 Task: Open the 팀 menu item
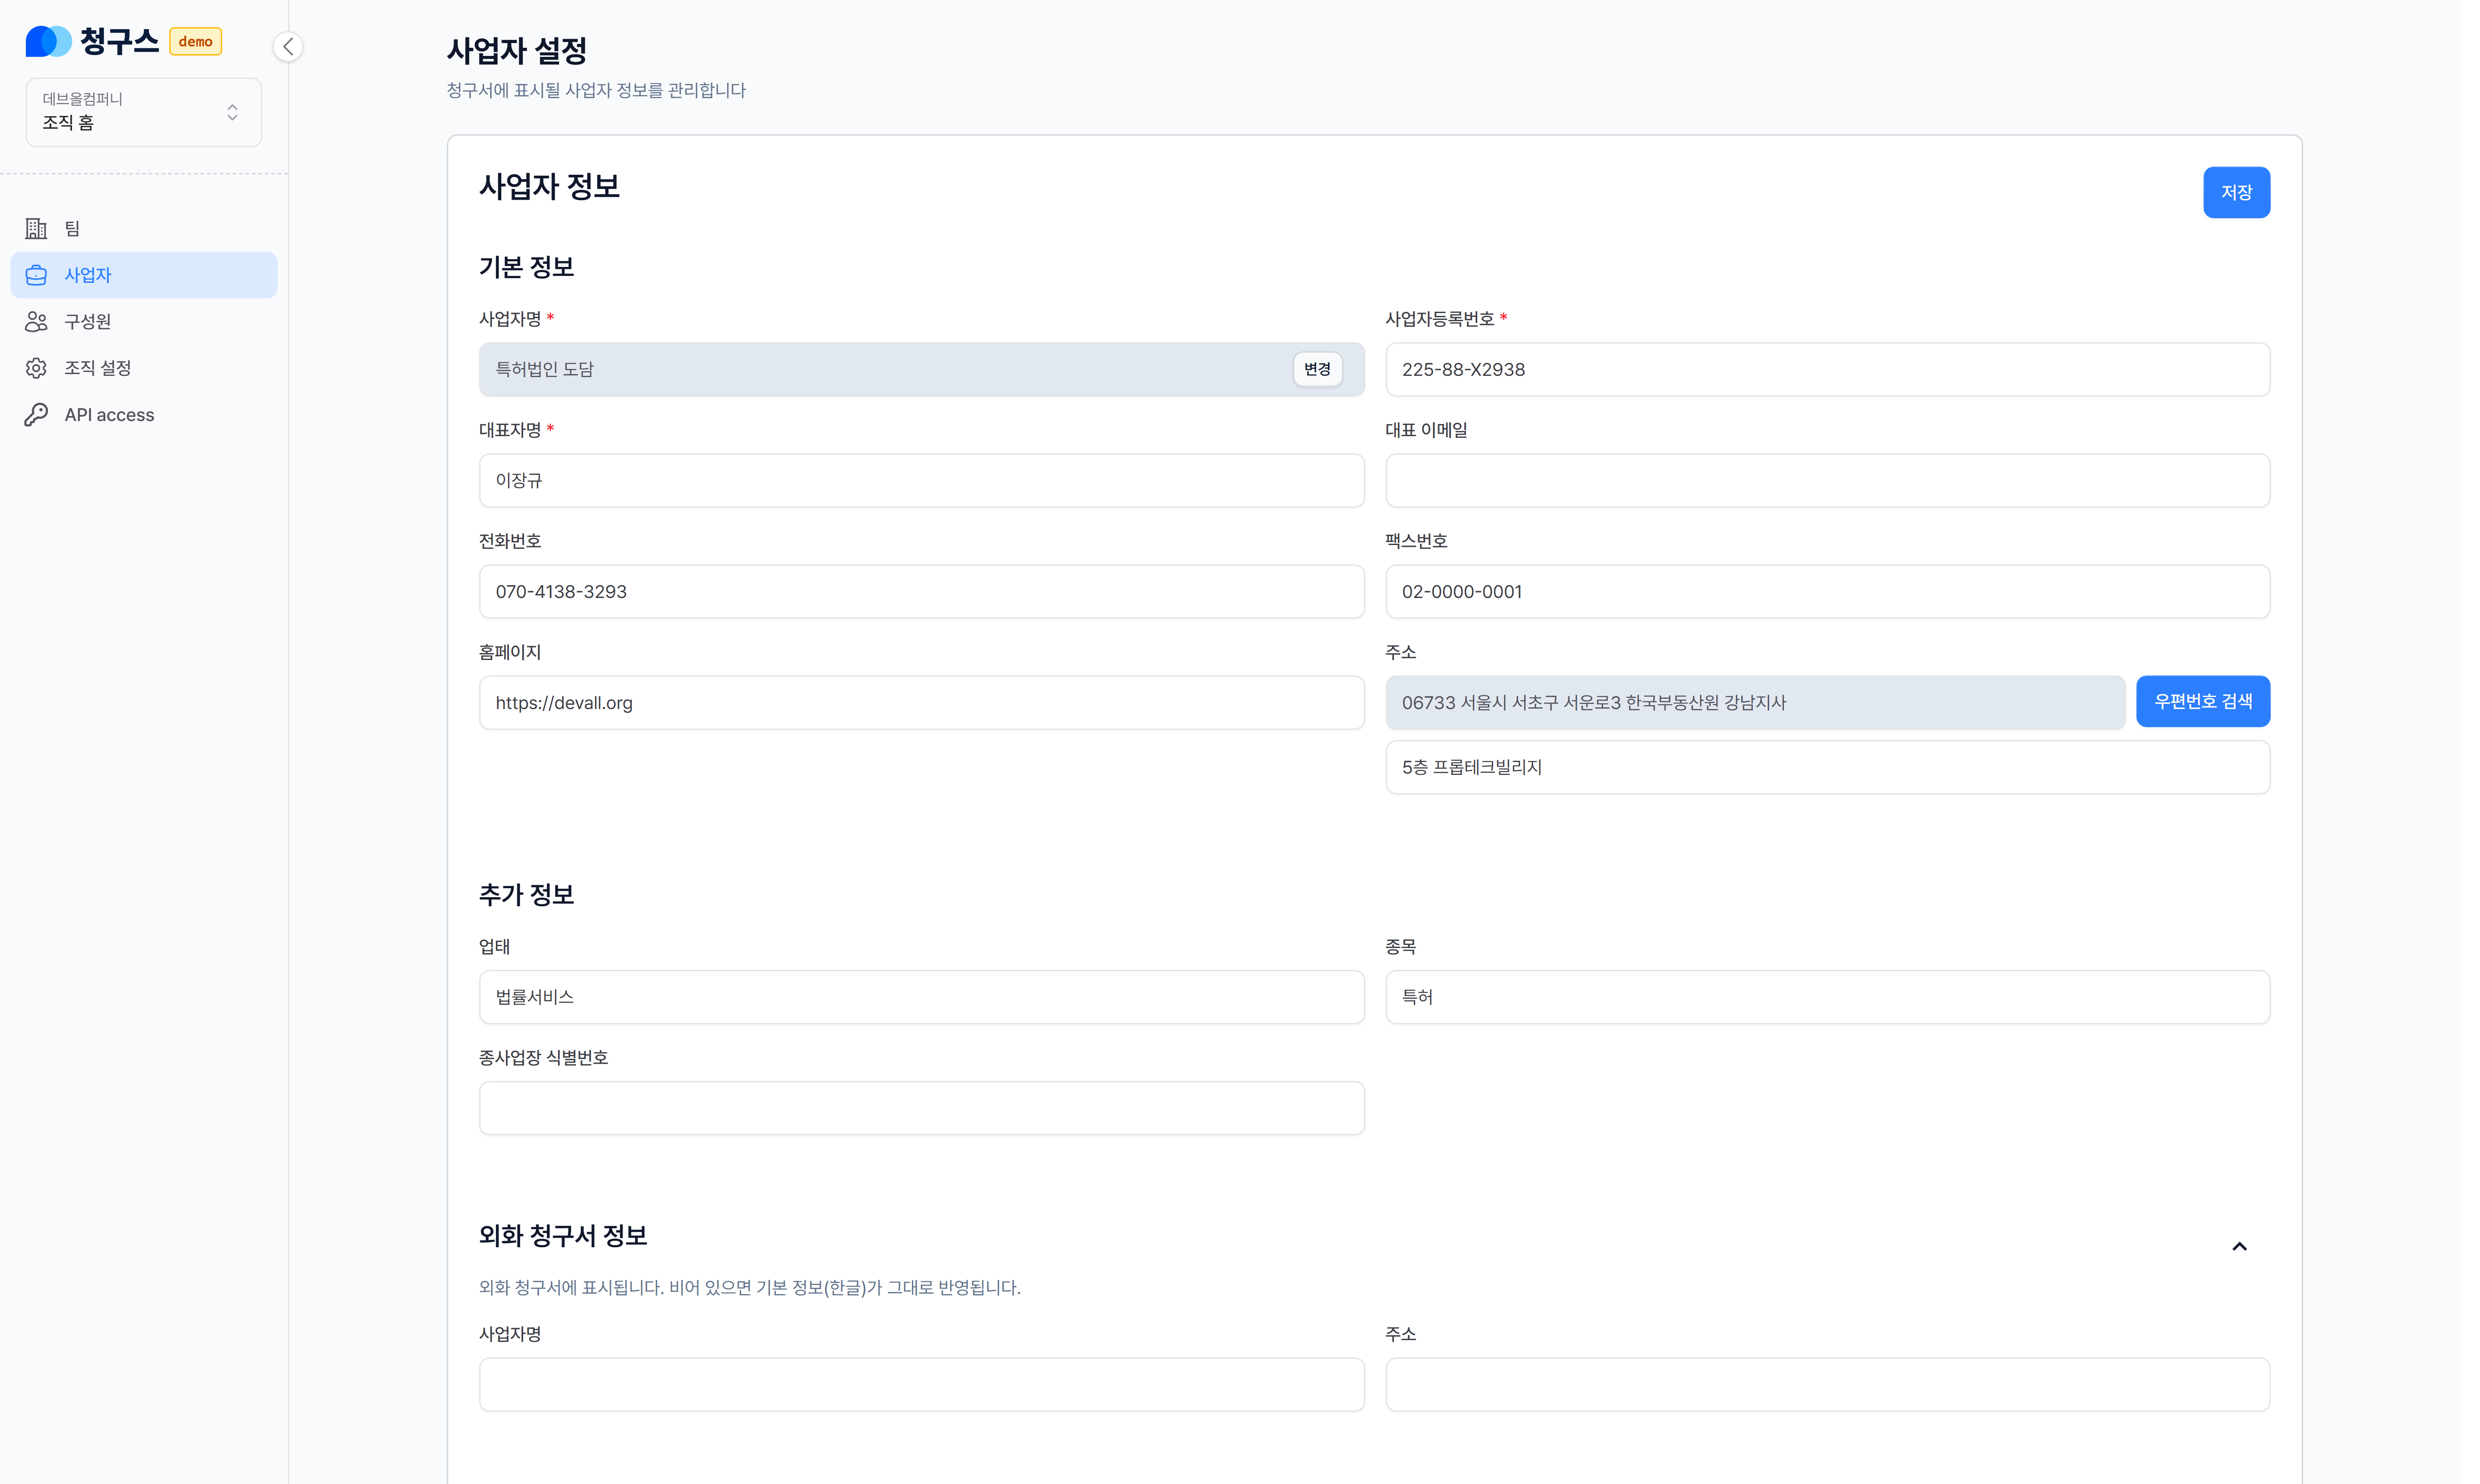[144, 229]
